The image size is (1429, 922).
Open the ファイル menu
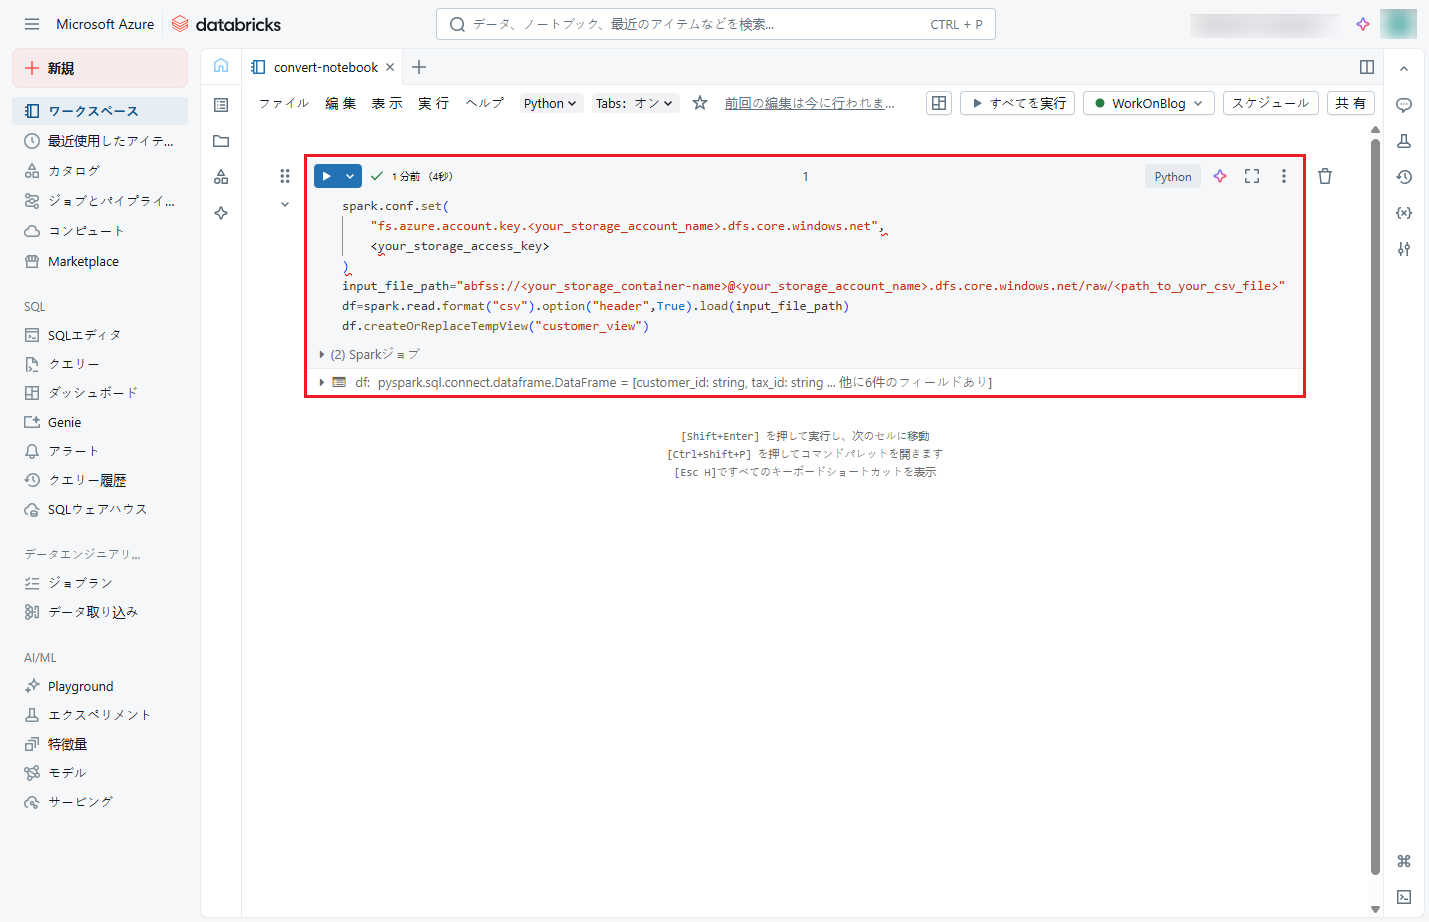[x=284, y=103]
